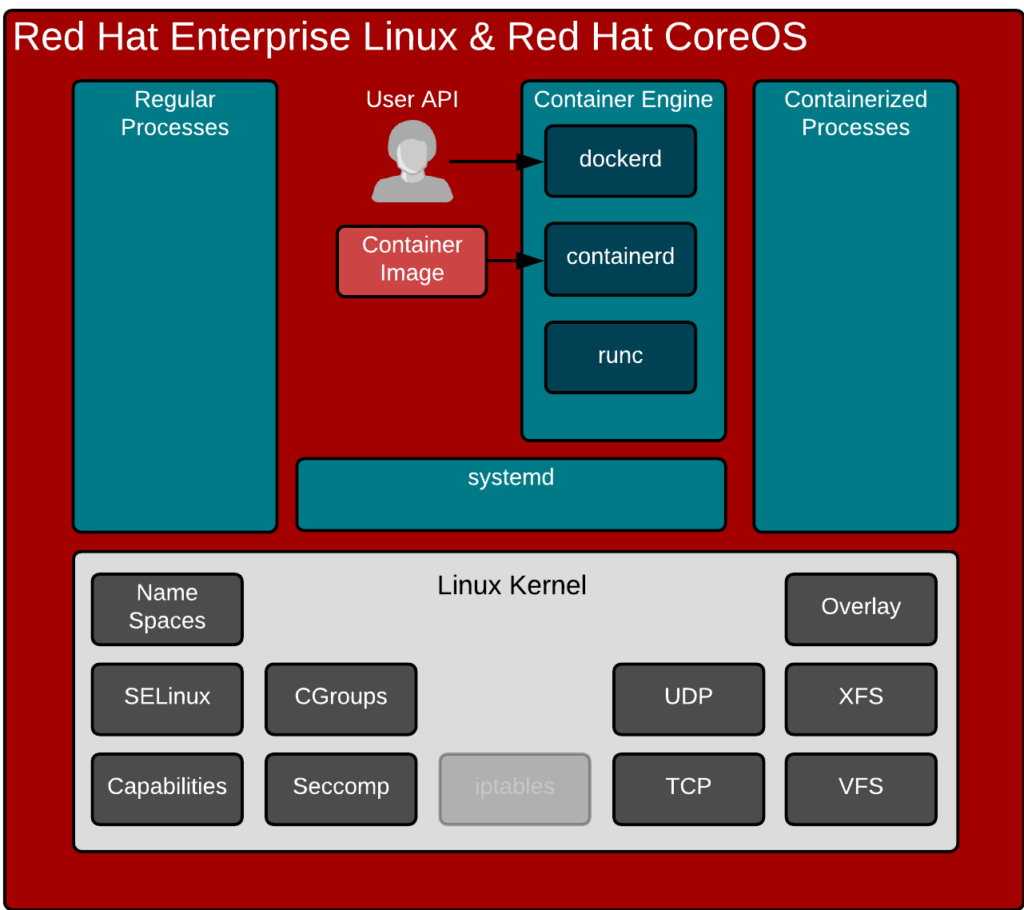Screen dimensions: 1024x910
Task: Select the SELinux kernel box
Action: (x=167, y=699)
